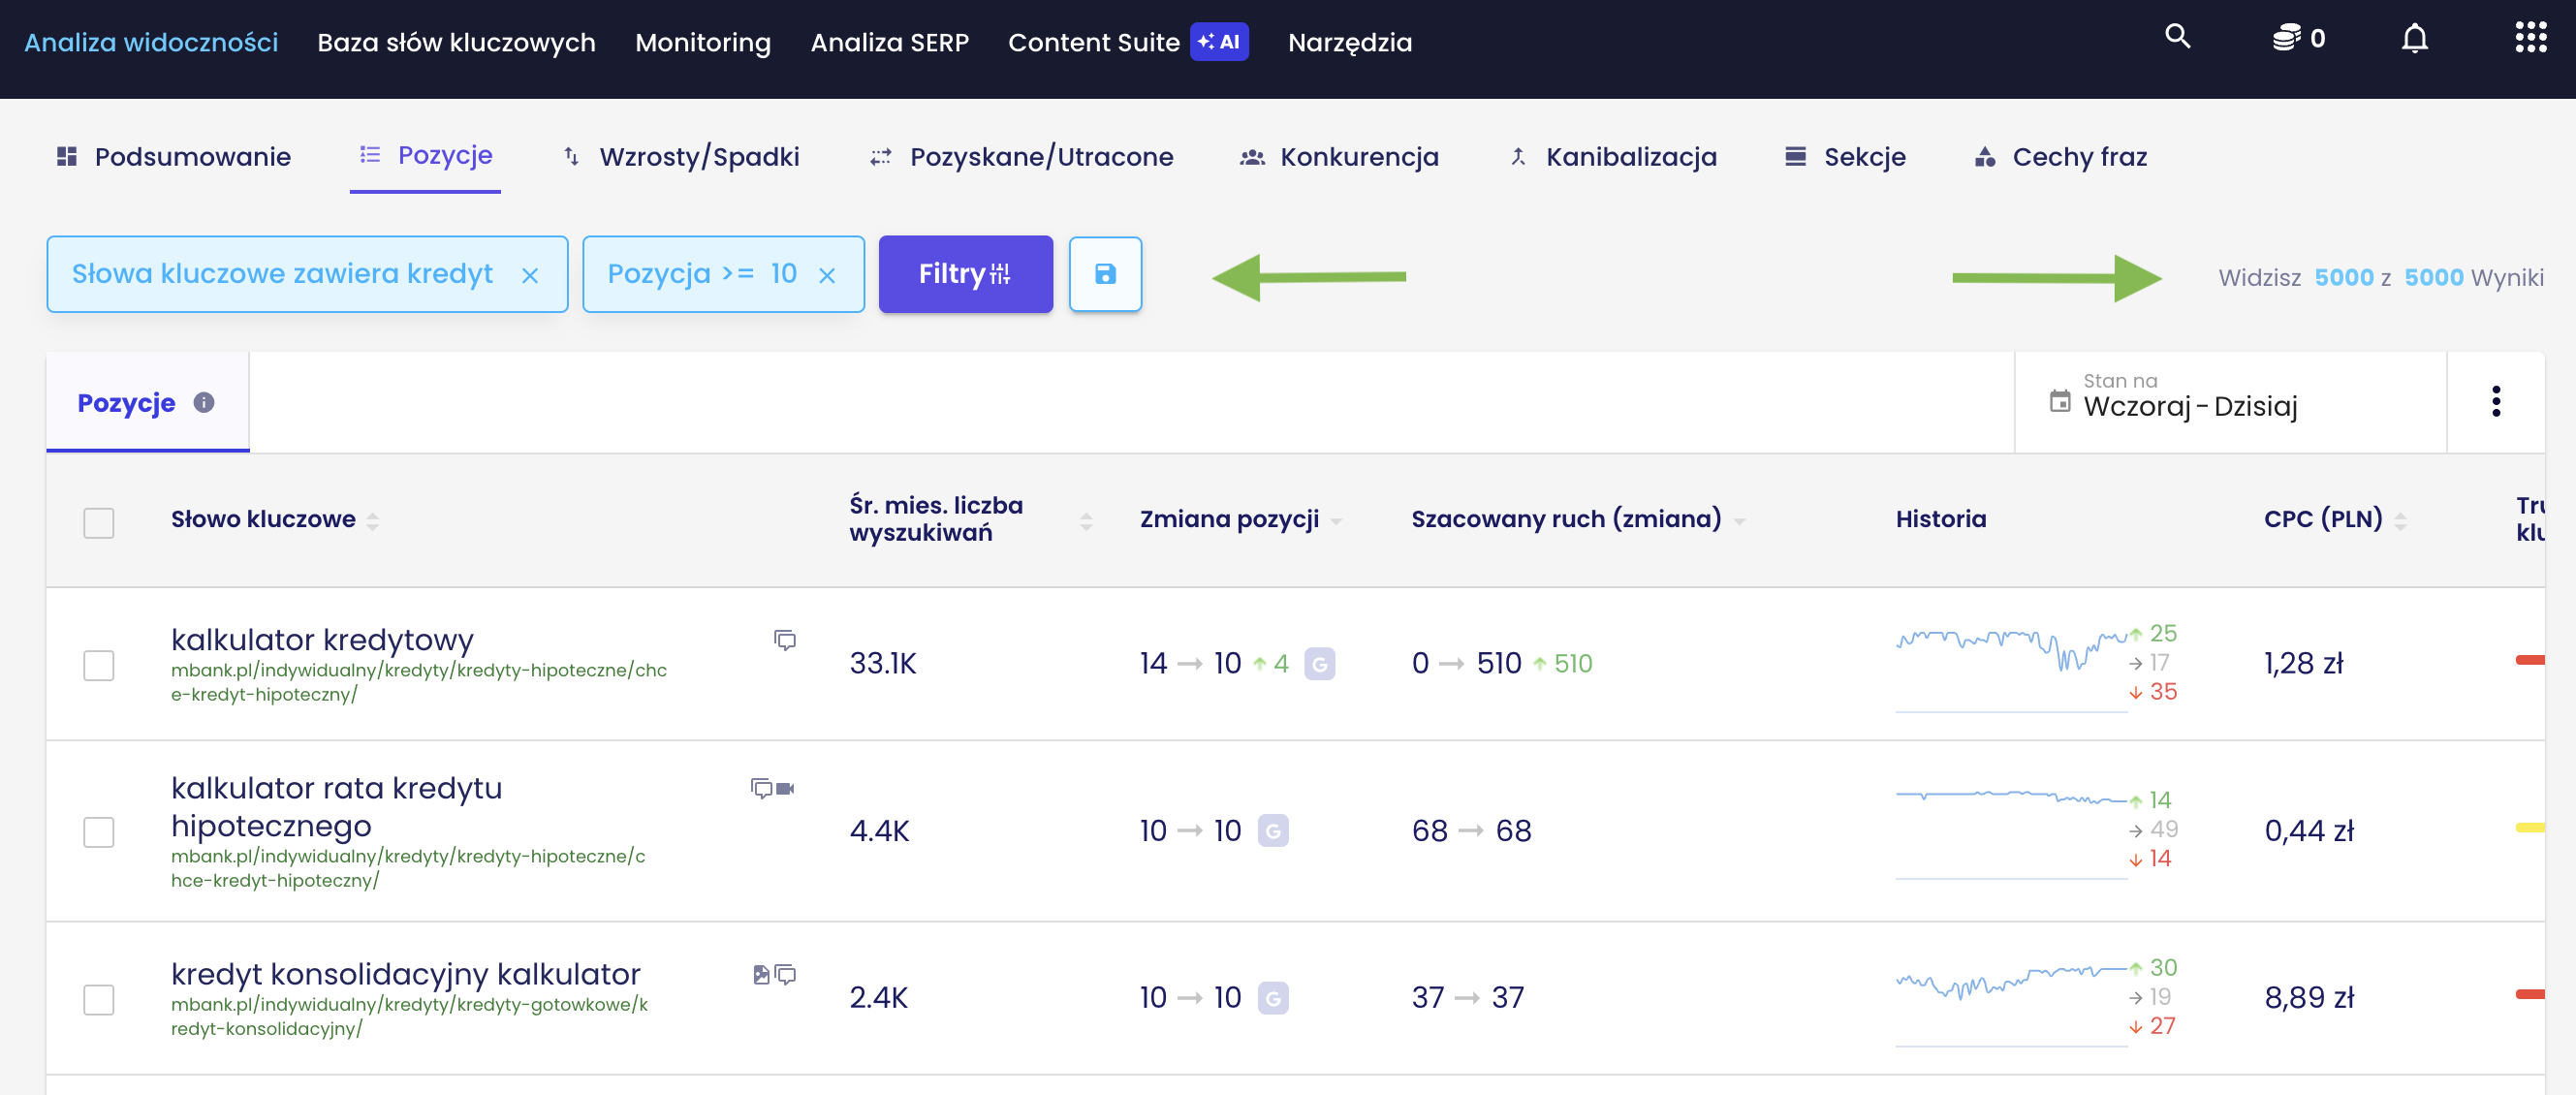The width and height of the screenshot is (2576, 1095).
Task: Sort by CPC (PLN) column arrows
Action: click(2400, 521)
